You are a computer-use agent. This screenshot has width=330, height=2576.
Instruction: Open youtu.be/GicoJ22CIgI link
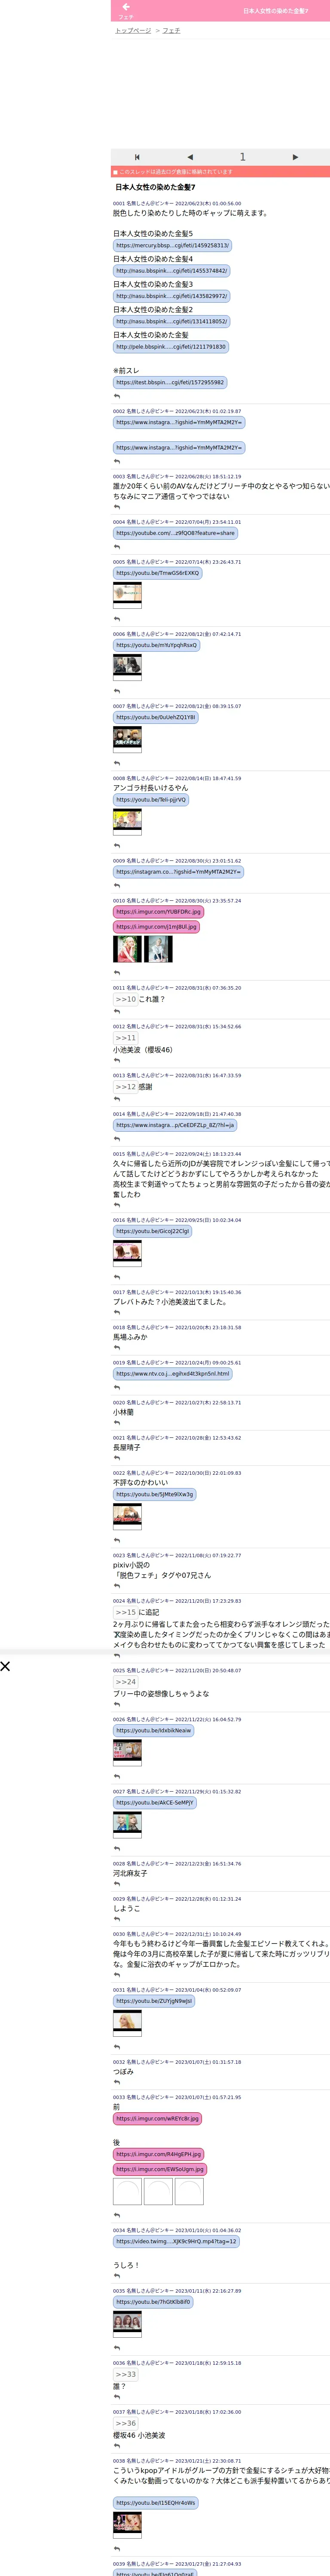pyautogui.click(x=152, y=1231)
